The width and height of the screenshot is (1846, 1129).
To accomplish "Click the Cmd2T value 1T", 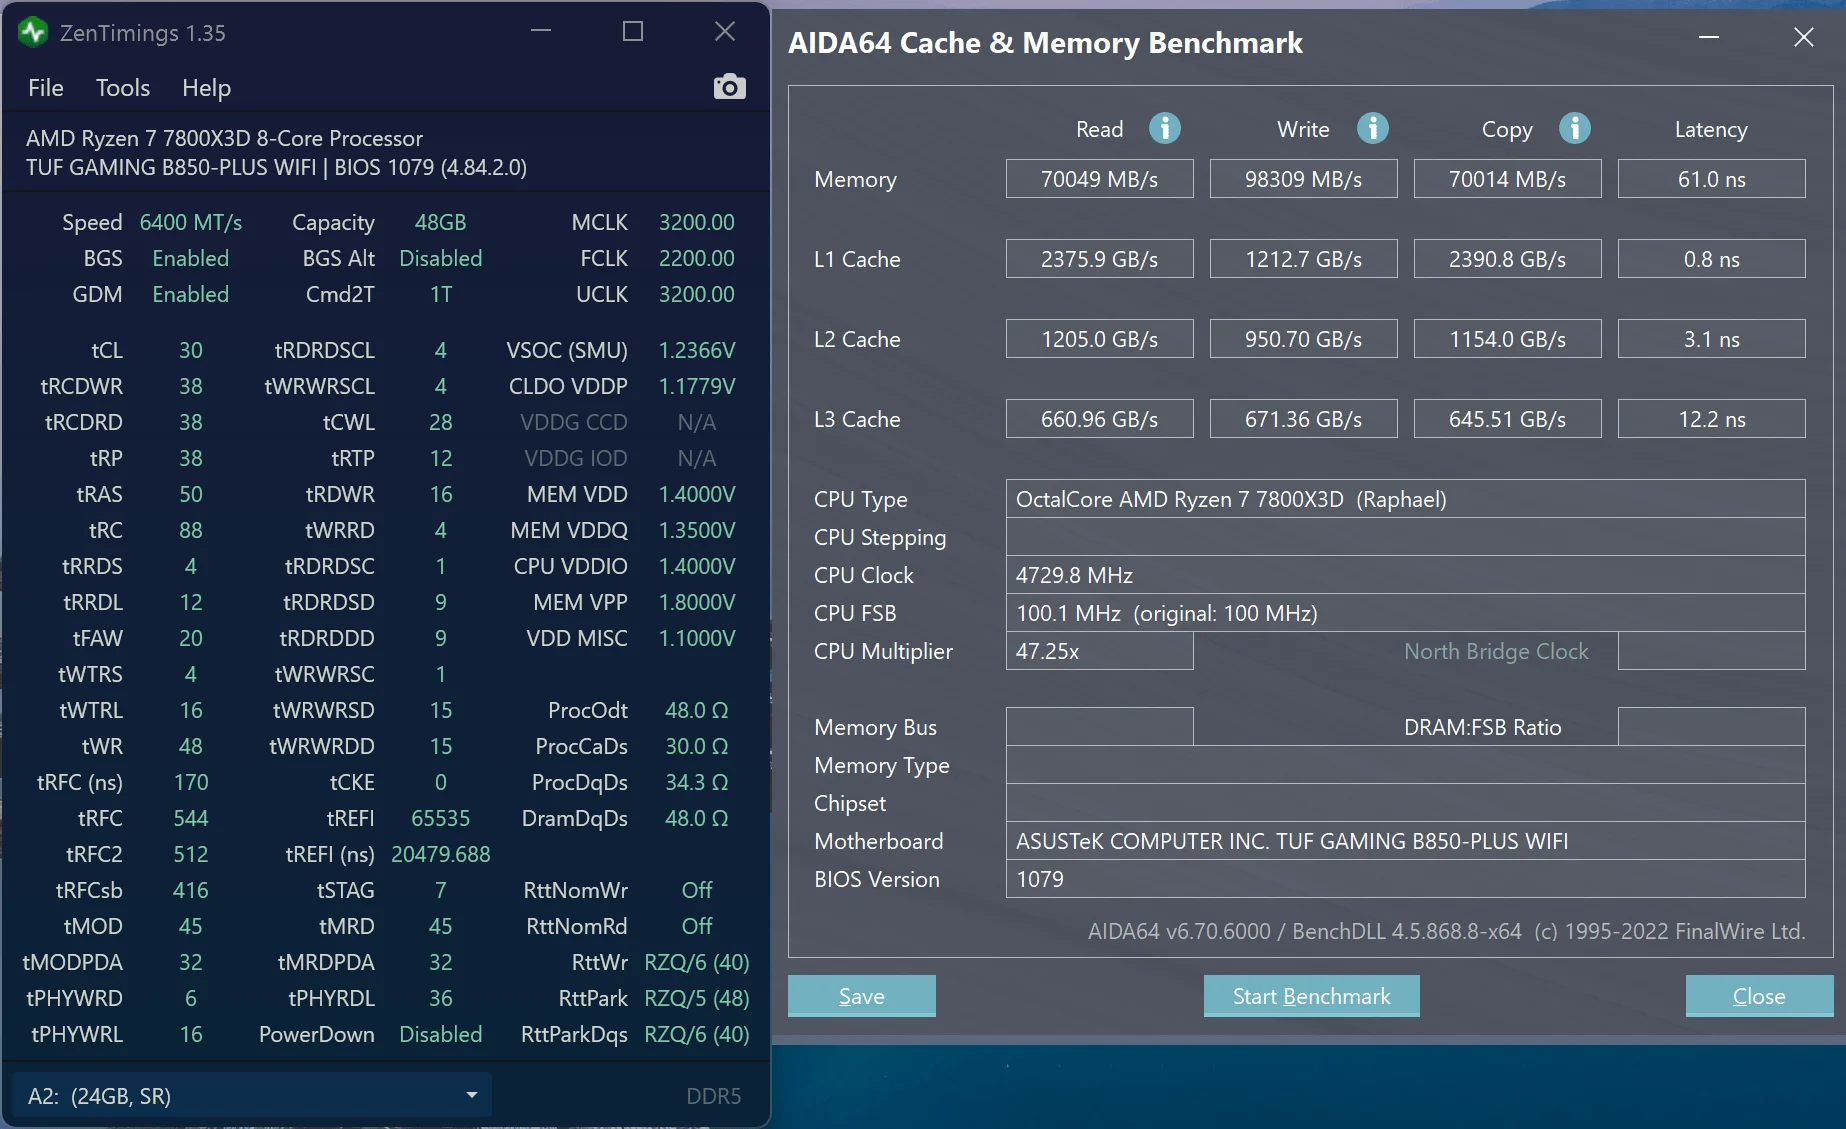I will [x=441, y=294].
